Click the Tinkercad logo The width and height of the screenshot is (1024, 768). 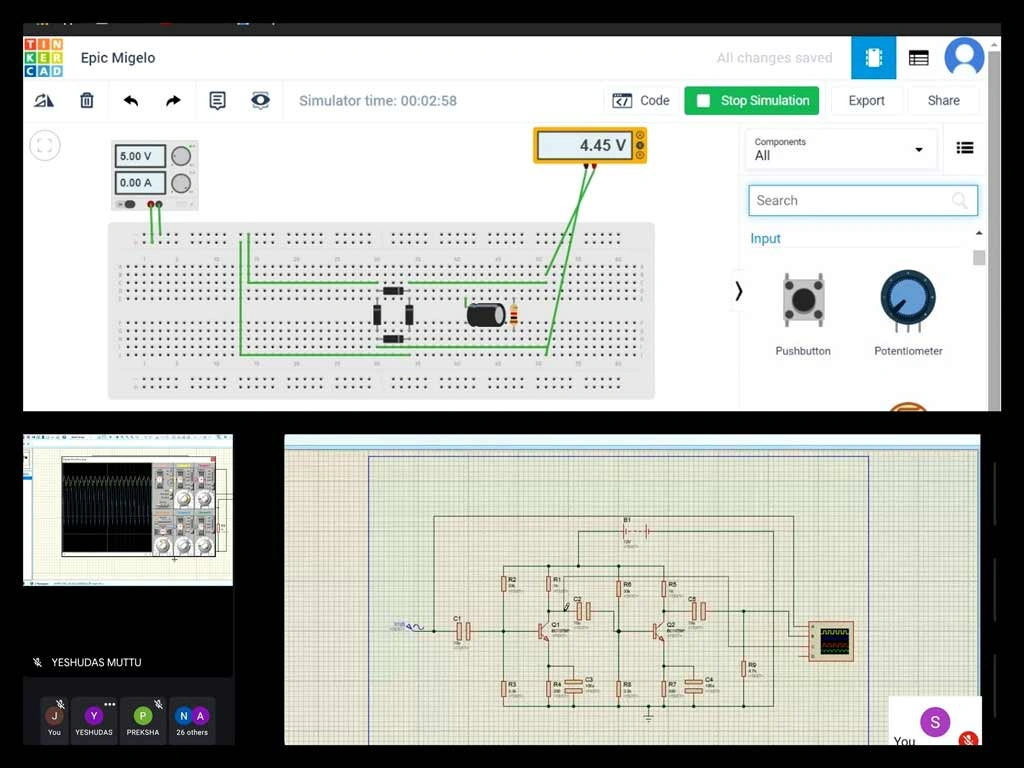(44, 57)
